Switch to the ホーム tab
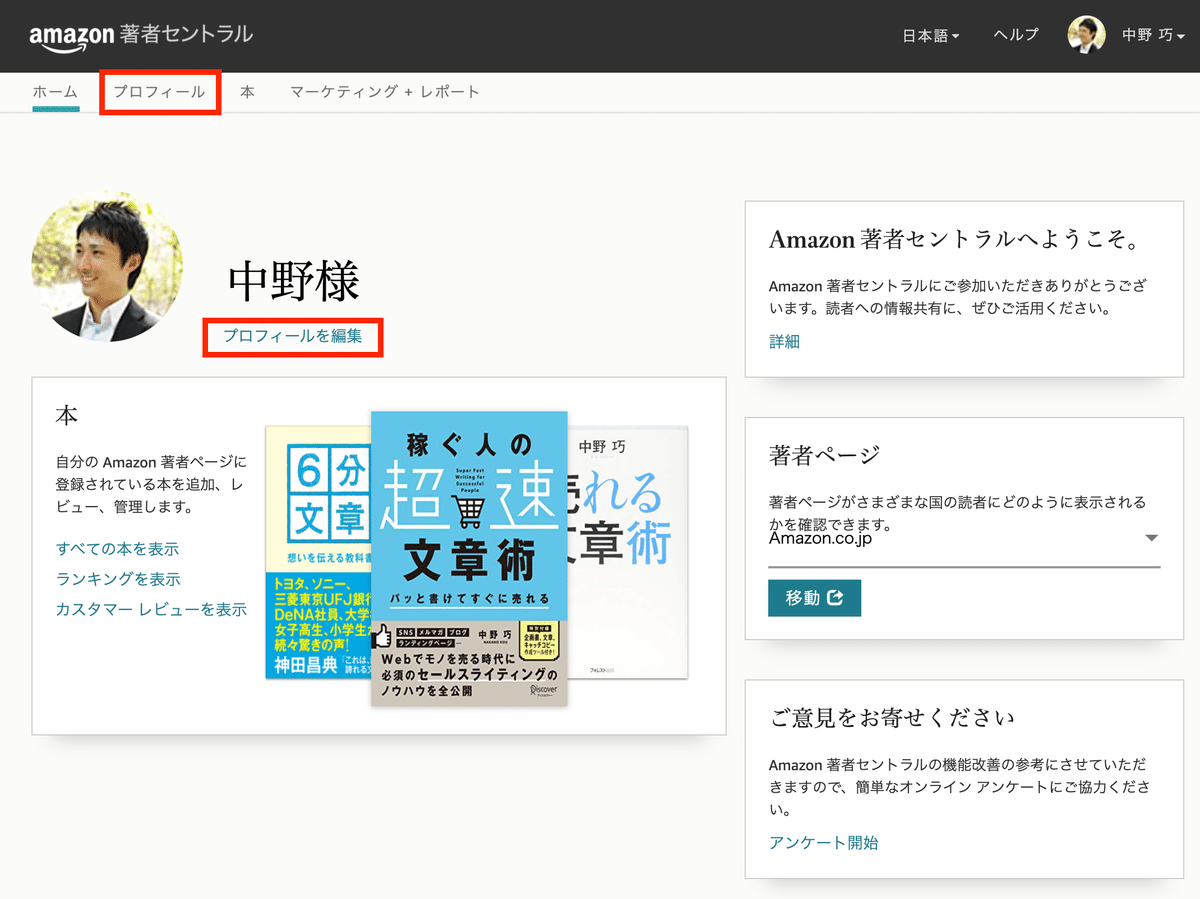Screen dimensions: 1200x899 pos(55,92)
